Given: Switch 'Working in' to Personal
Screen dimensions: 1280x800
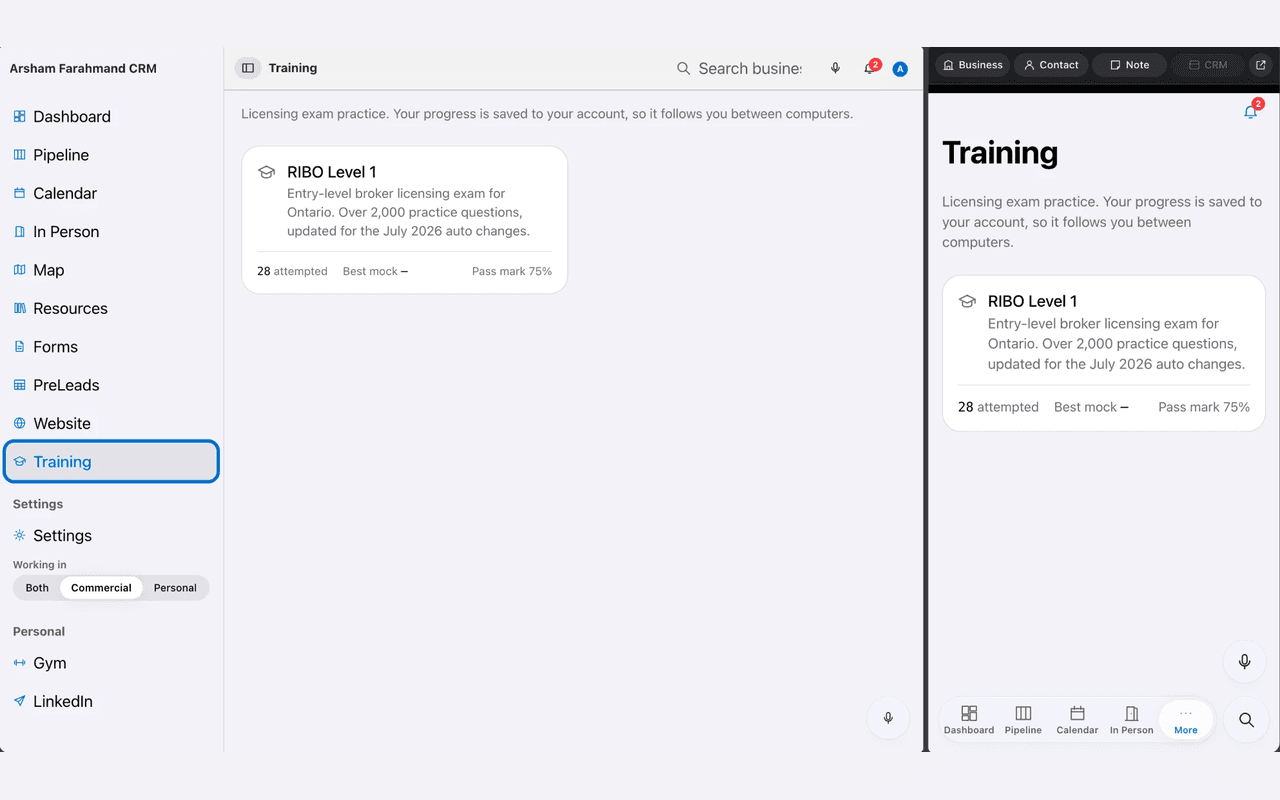Looking at the screenshot, I should (175, 588).
